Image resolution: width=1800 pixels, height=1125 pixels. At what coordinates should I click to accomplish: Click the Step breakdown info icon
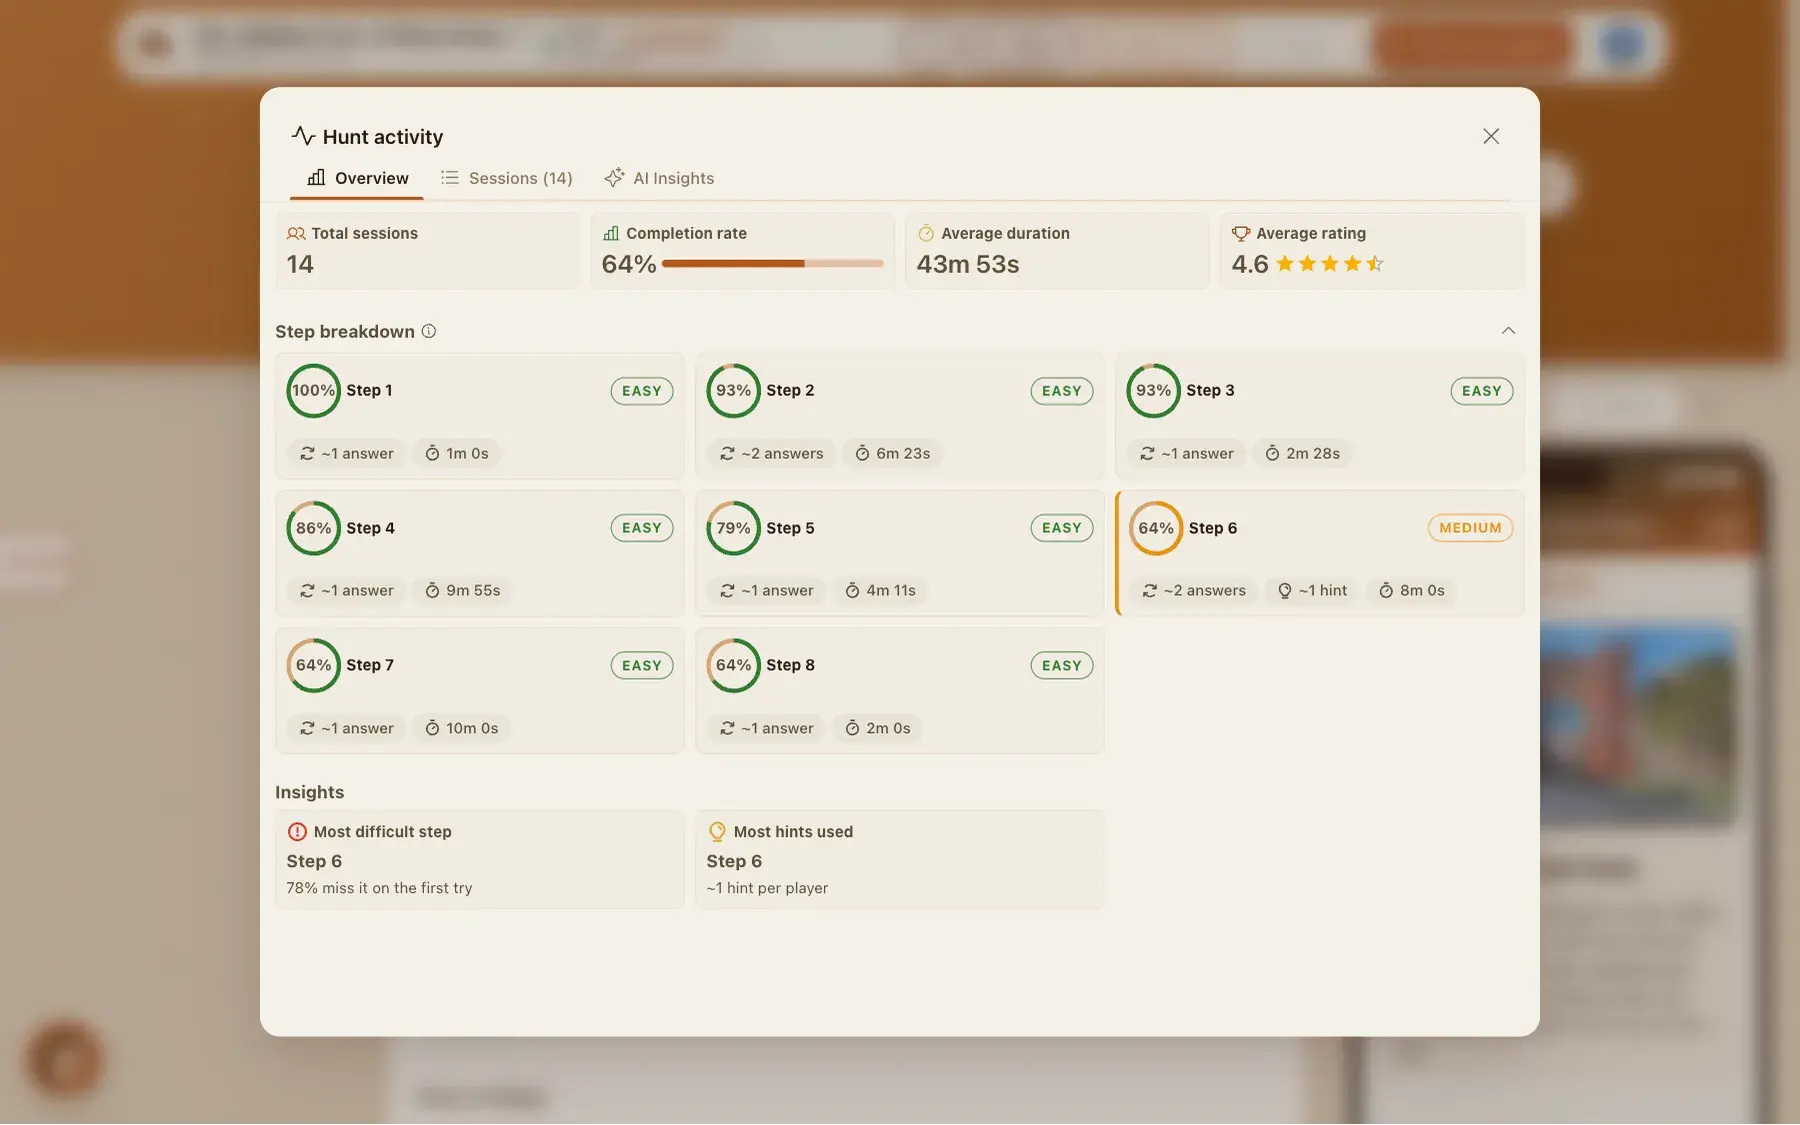429,331
